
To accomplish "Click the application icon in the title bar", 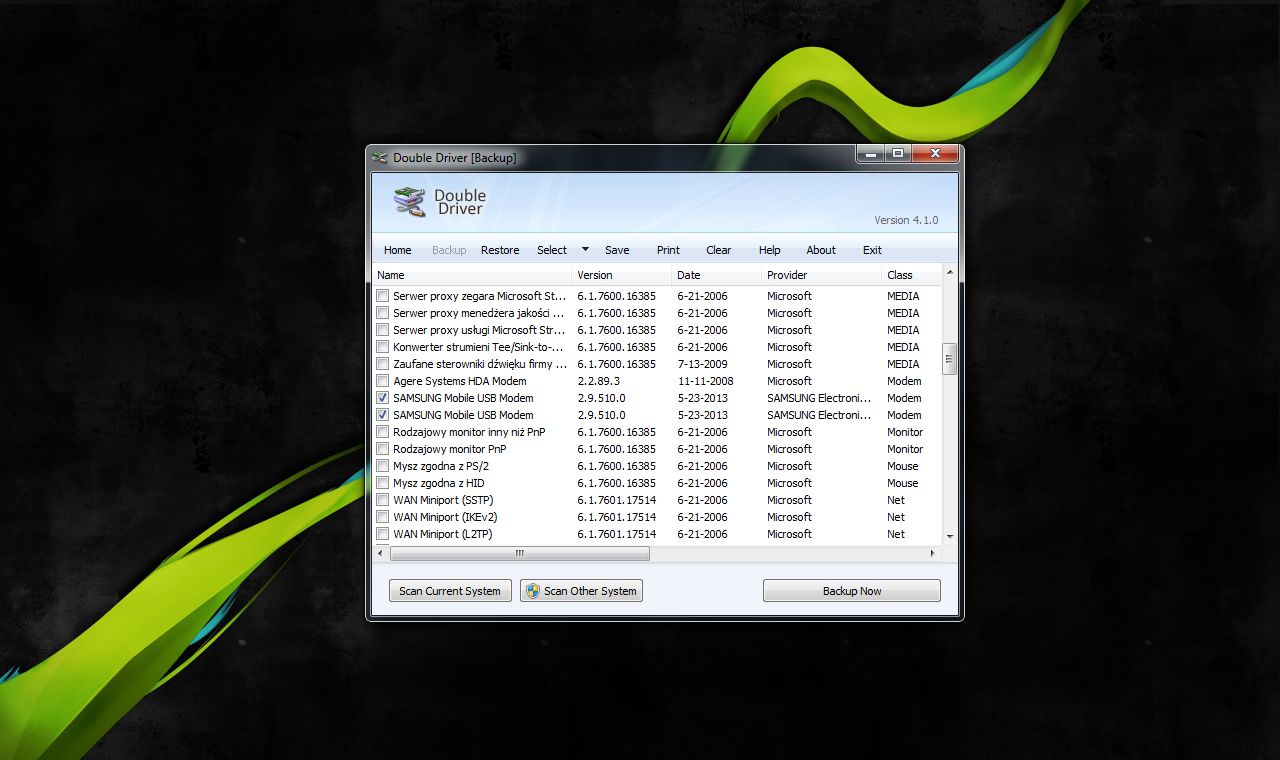I will coord(380,157).
